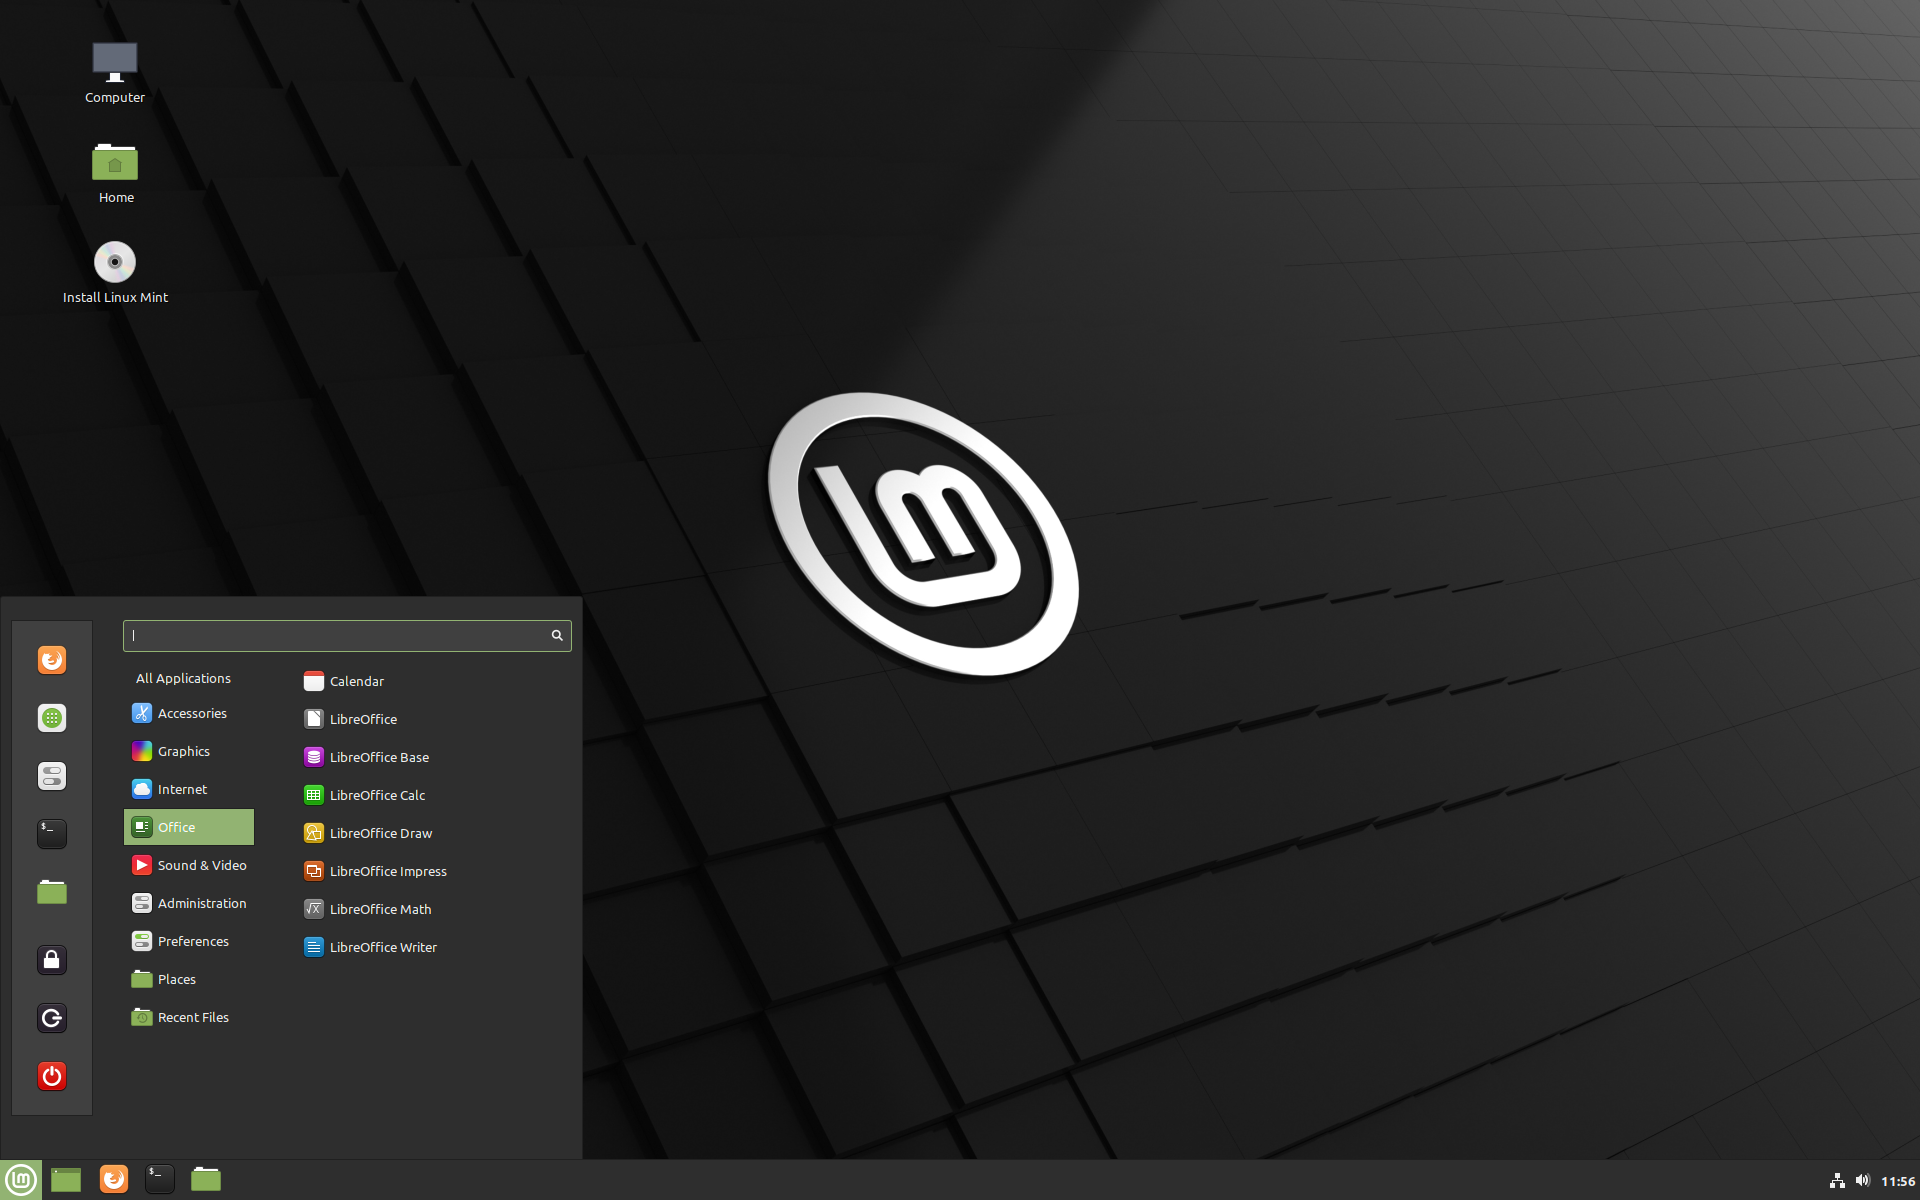Click the All Applications tab
This screenshot has height=1200, width=1920.
point(182,677)
